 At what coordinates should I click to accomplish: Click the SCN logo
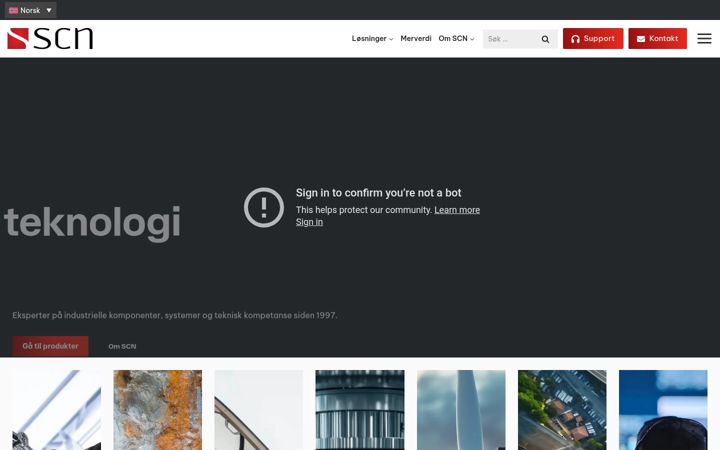(50, 39)
